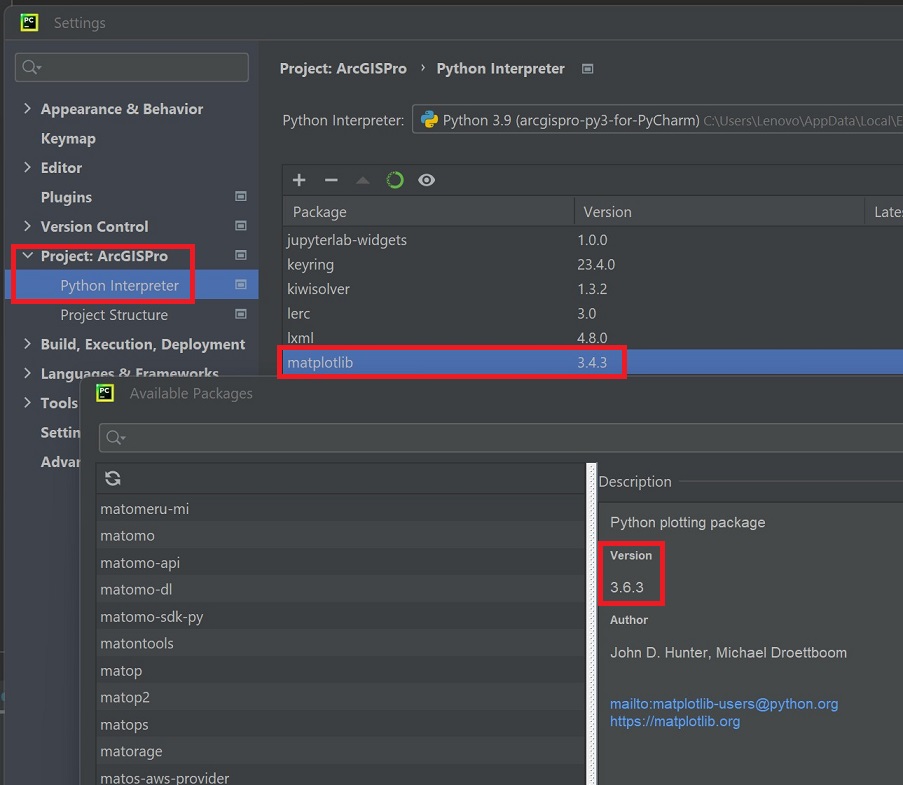Open Plugins settings

[66, 198]
